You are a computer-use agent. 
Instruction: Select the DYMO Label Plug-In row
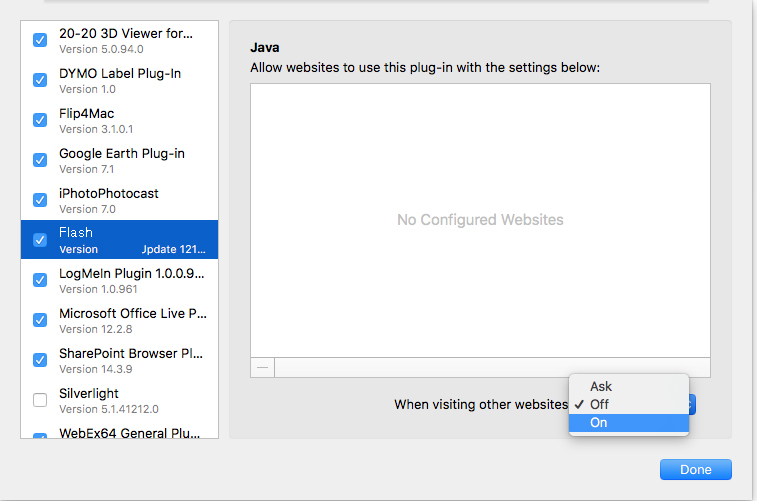[x=119, y=81]
